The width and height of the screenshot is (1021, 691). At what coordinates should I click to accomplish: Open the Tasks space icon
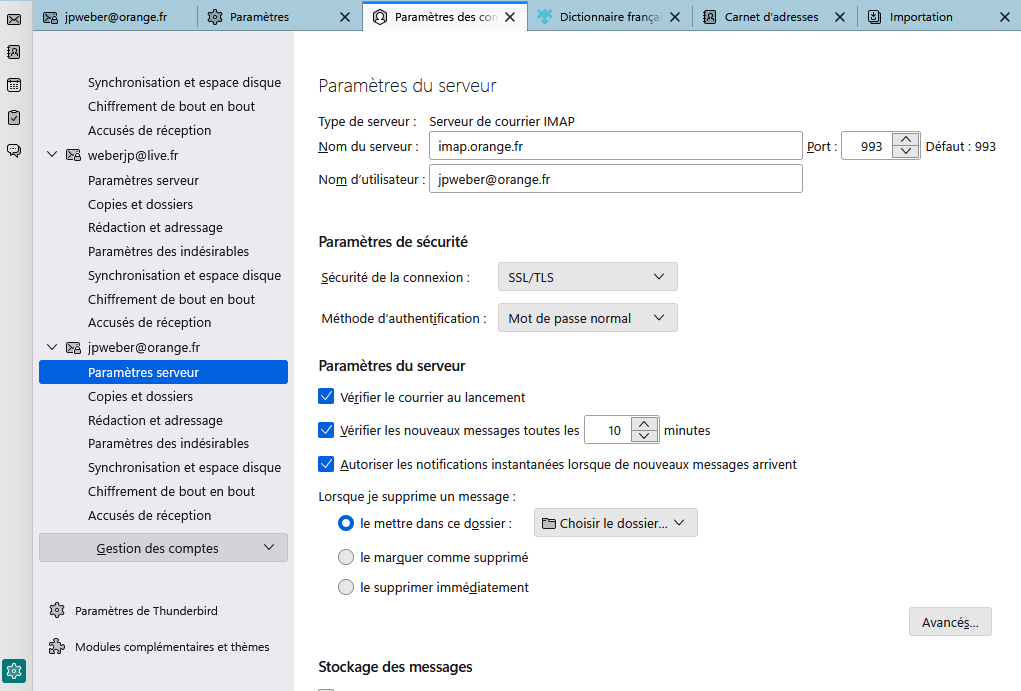[14, 118]
